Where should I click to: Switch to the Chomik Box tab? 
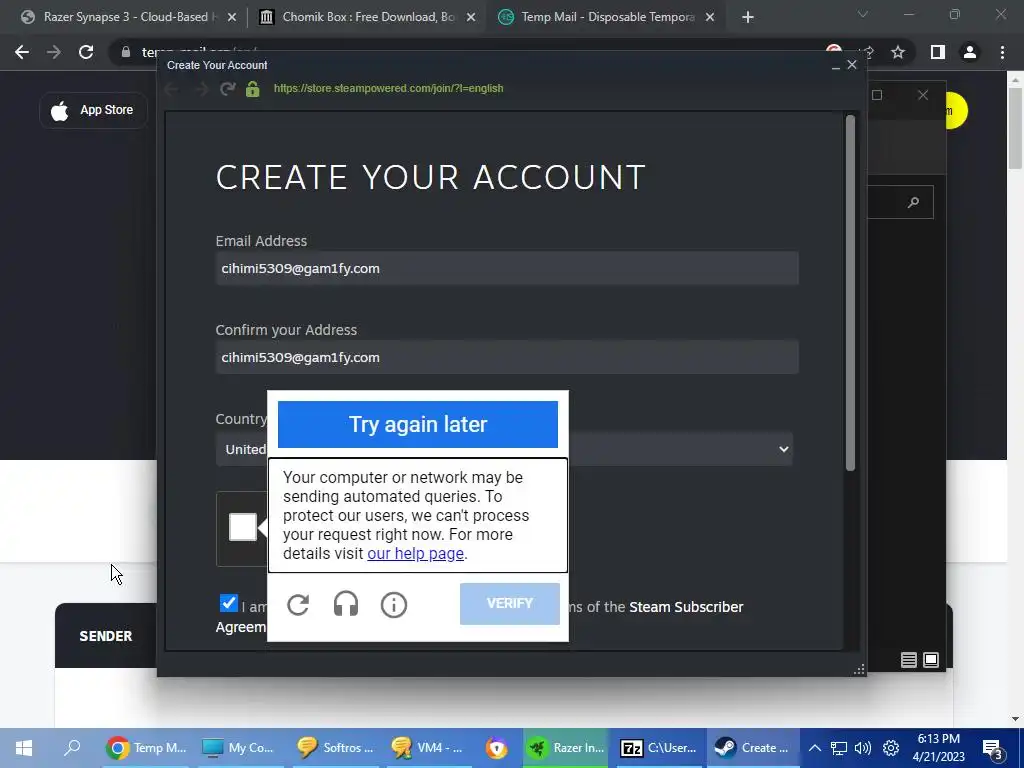coord(366,17)
